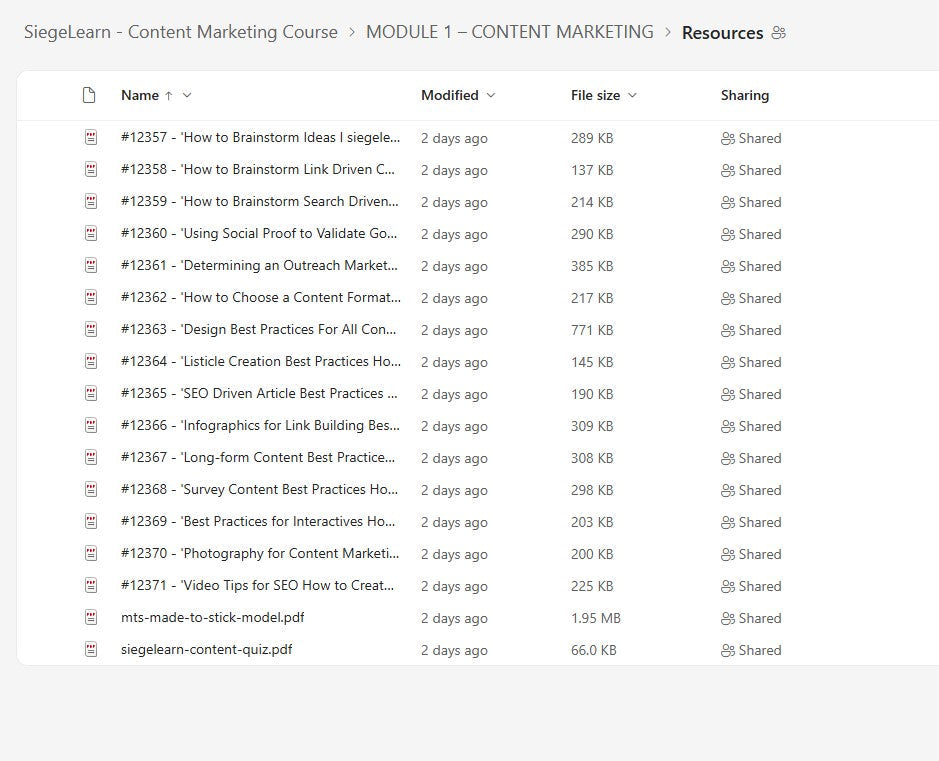The image size is (939, 761).
Task: Click PDF icon for #12371 file
Action: (x=91, y=586)
